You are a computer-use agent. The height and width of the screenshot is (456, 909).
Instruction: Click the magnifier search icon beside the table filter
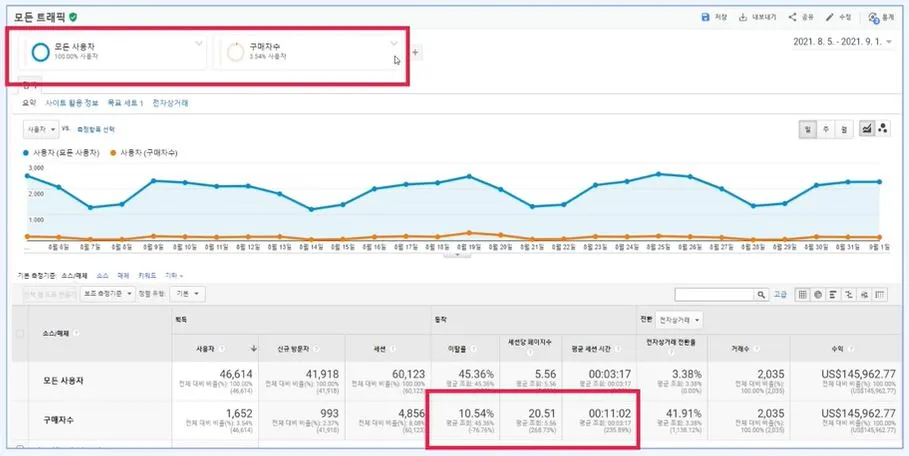pyautogui.click(x=762, y=295)
